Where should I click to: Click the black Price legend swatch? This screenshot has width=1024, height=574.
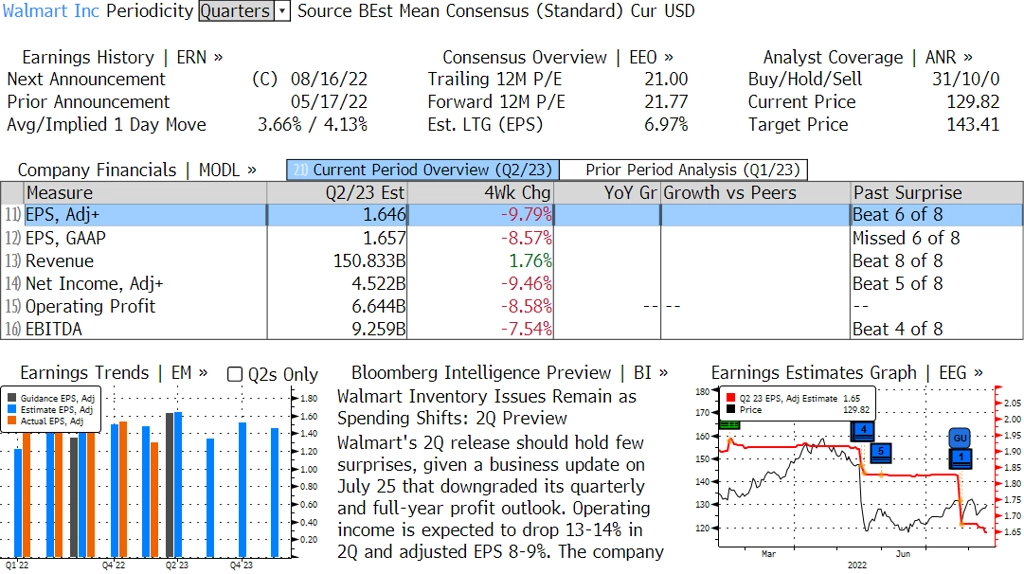[730, 409]
